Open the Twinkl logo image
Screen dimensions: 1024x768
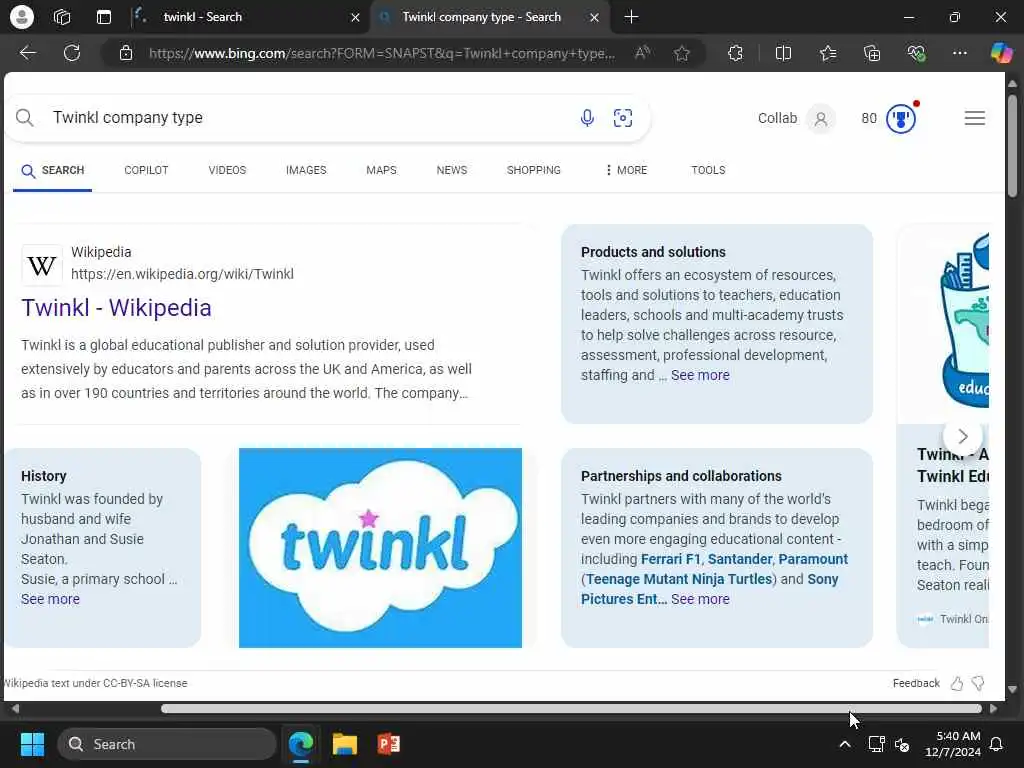coord(380,548)
